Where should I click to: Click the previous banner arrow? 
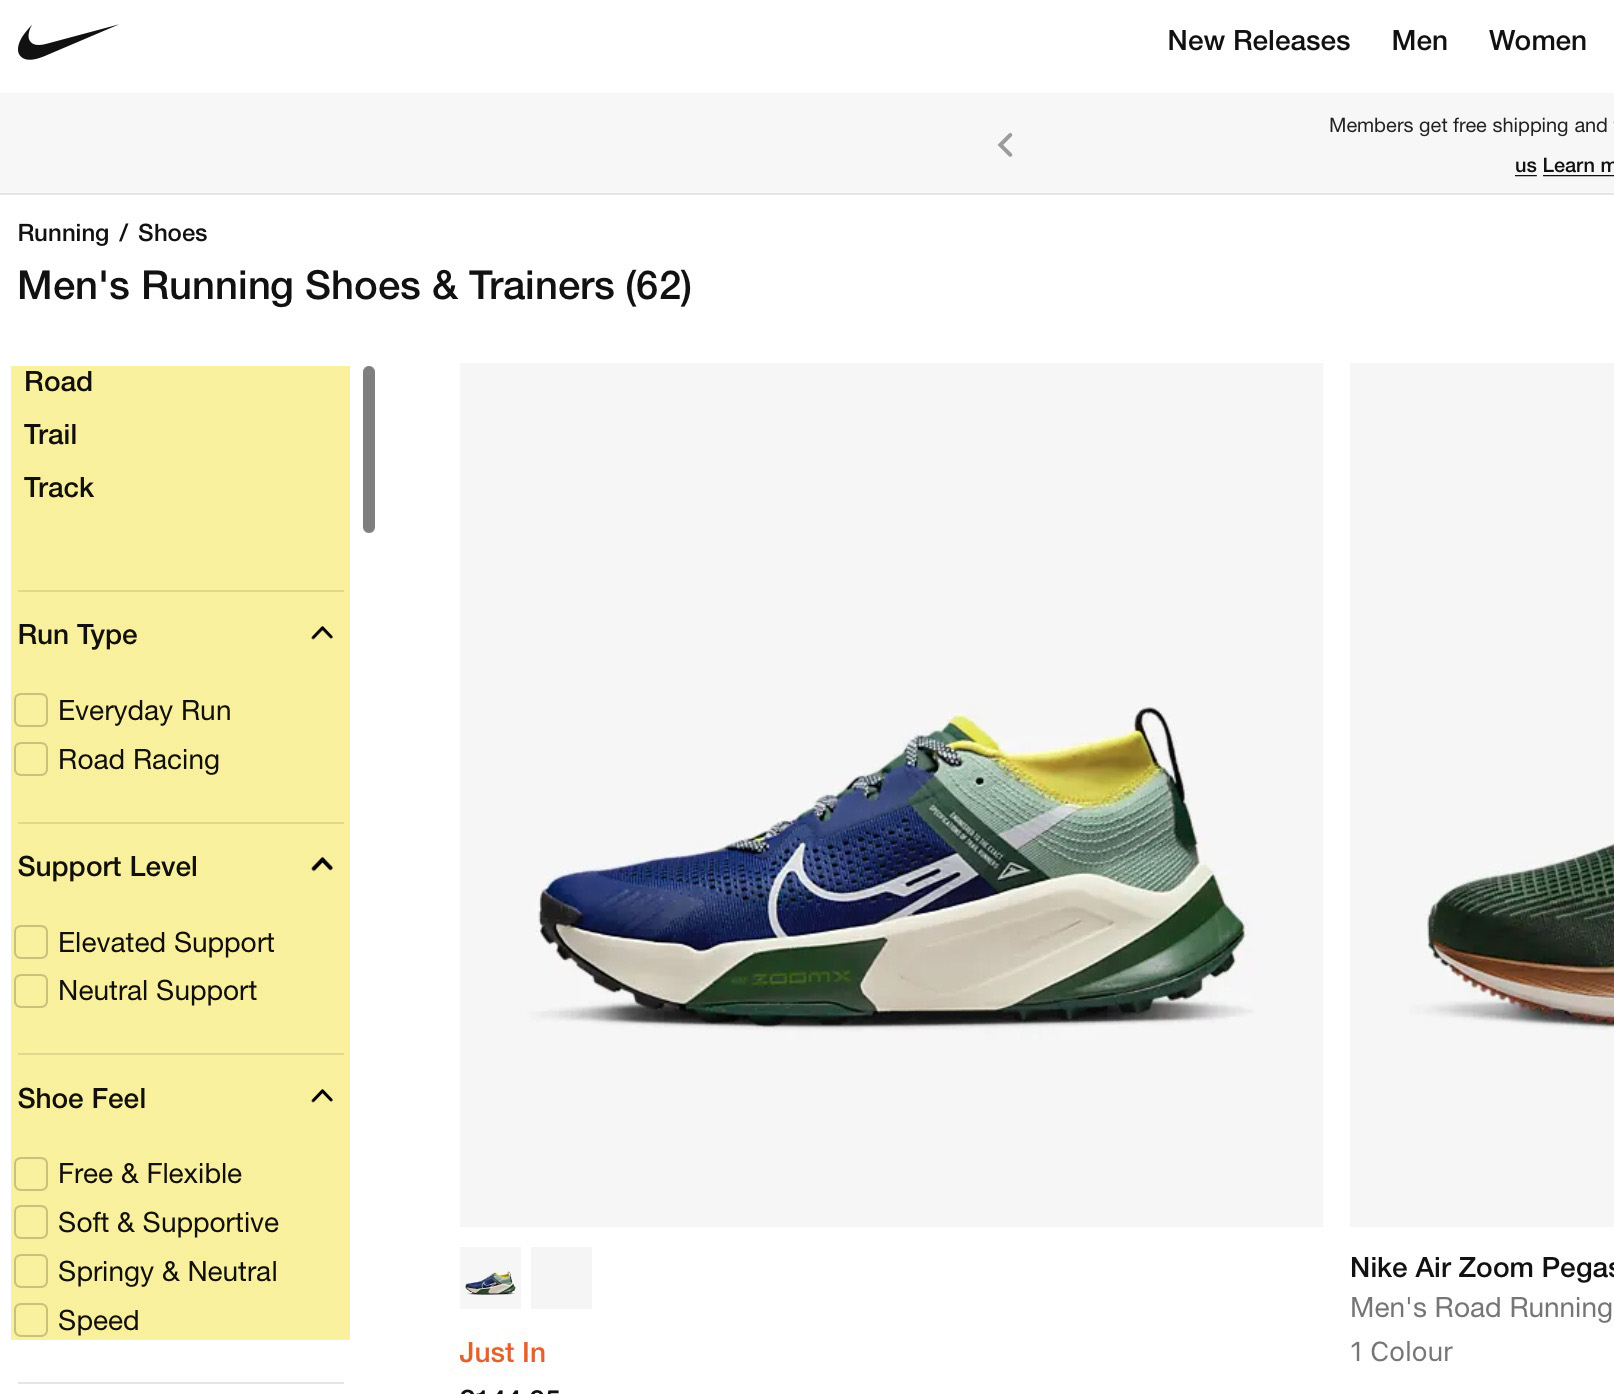(1004, 144)
